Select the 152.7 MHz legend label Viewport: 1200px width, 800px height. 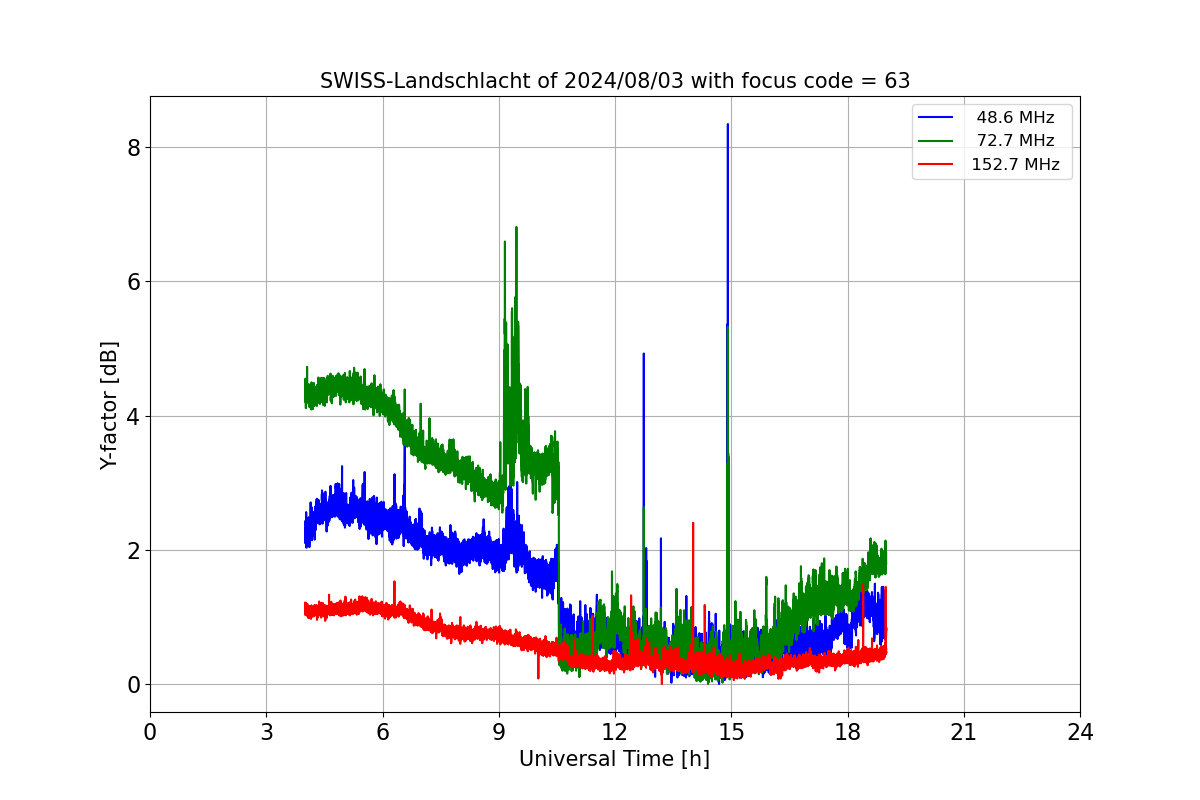tap(1015, 165)
